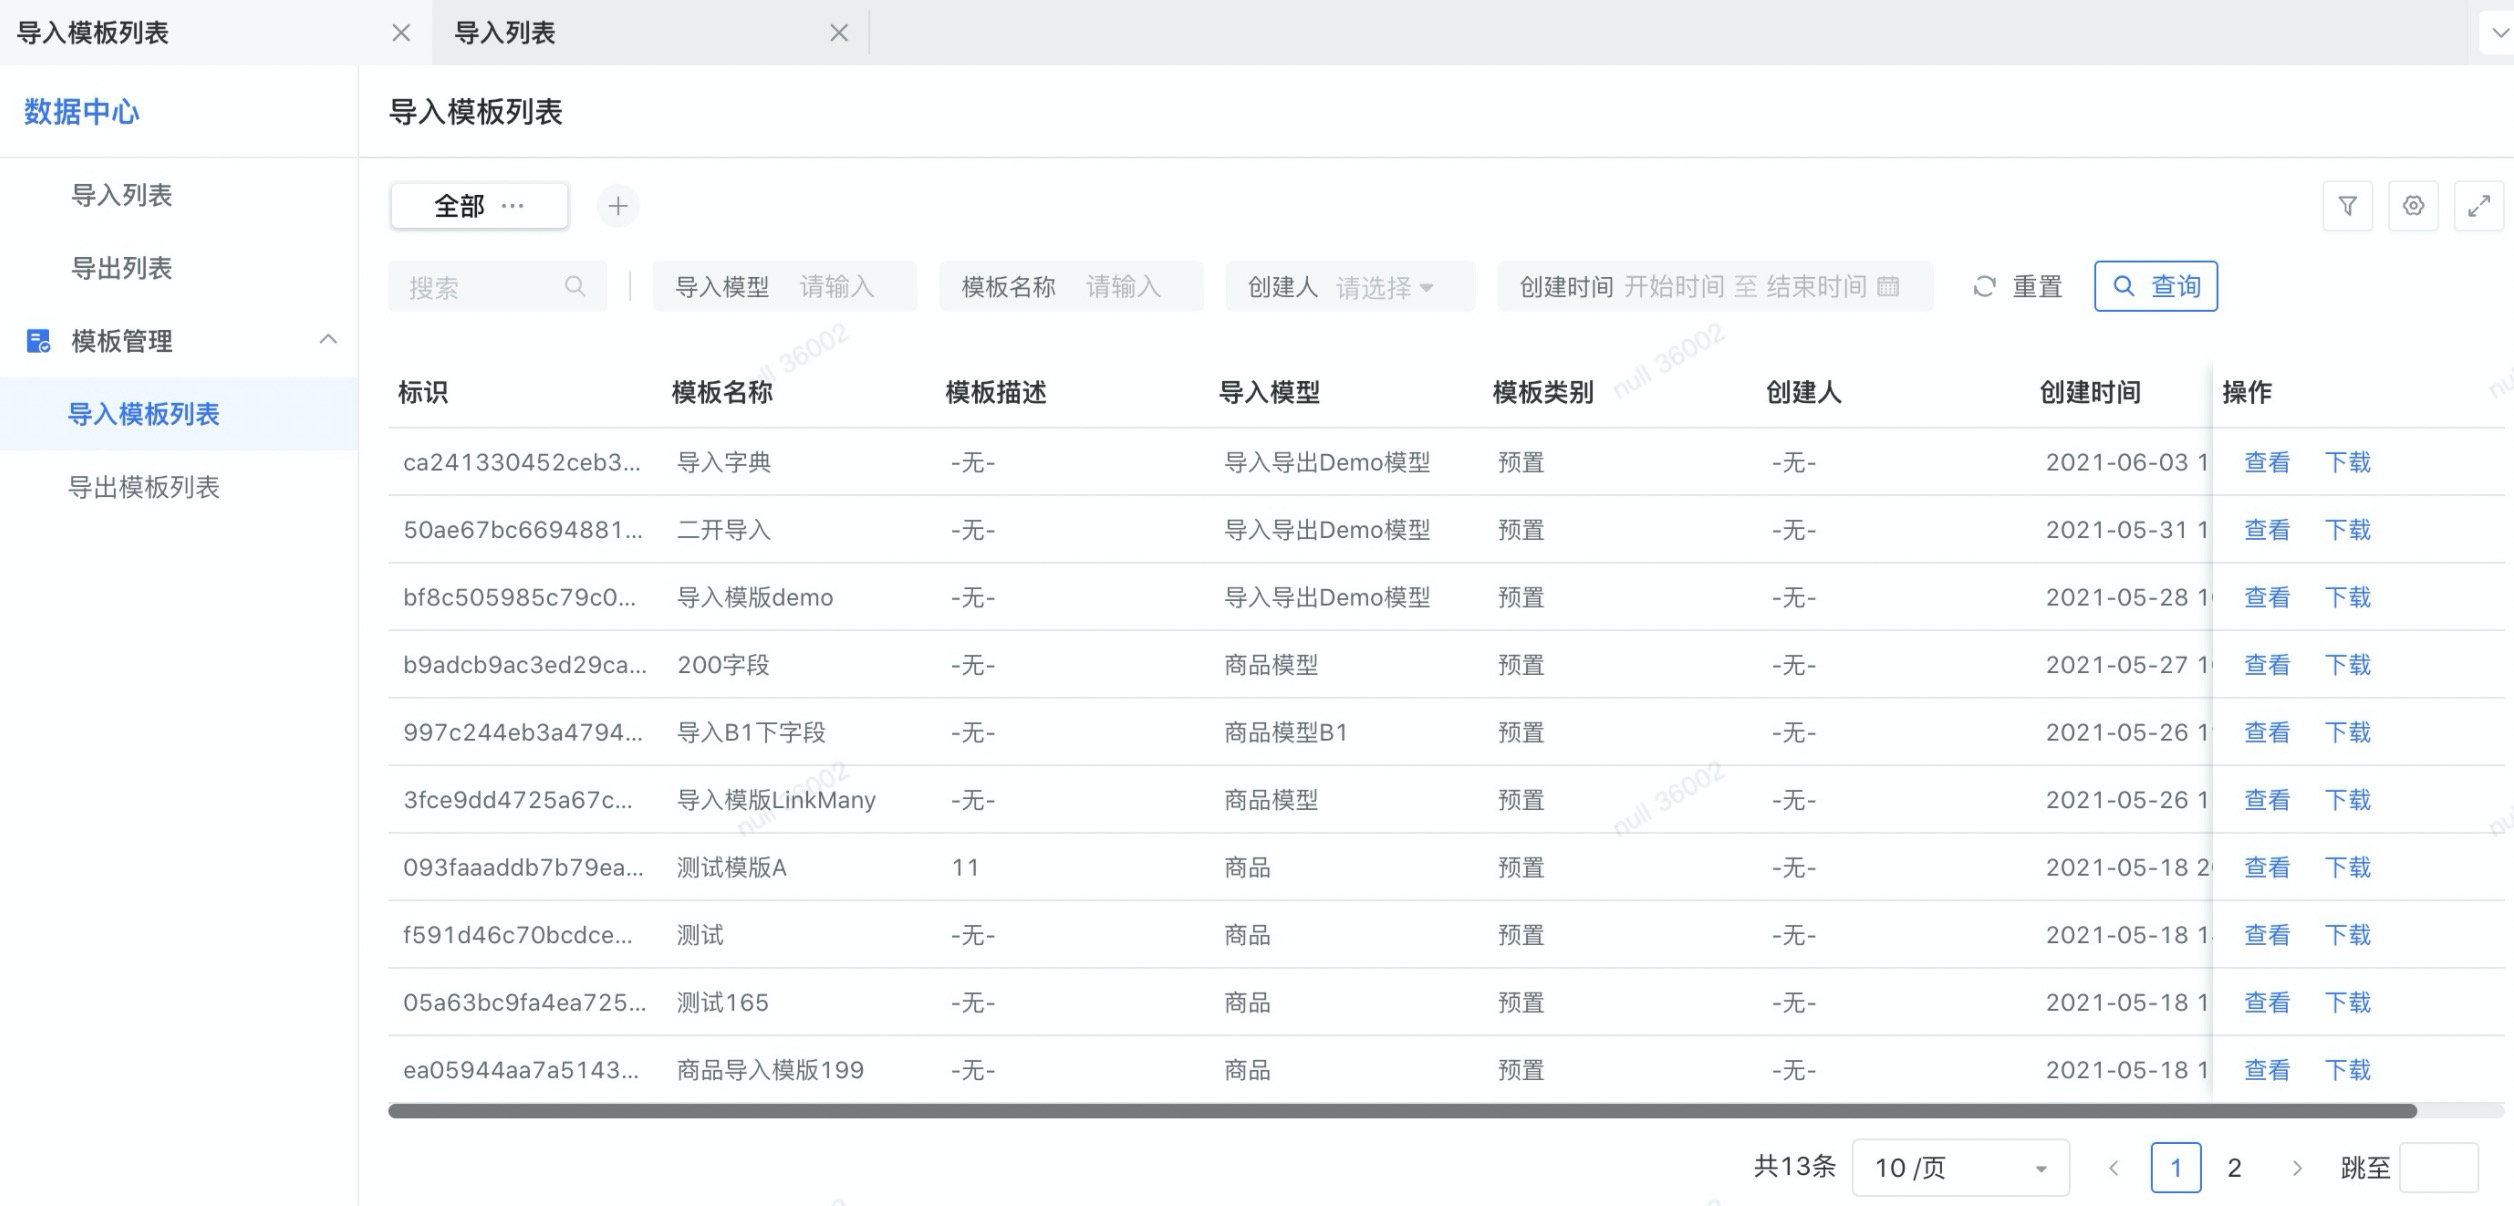Focus the 搜索 input field
Image resolution: width=2514 pixels, height=1206 pixels.
click(497, 287)
